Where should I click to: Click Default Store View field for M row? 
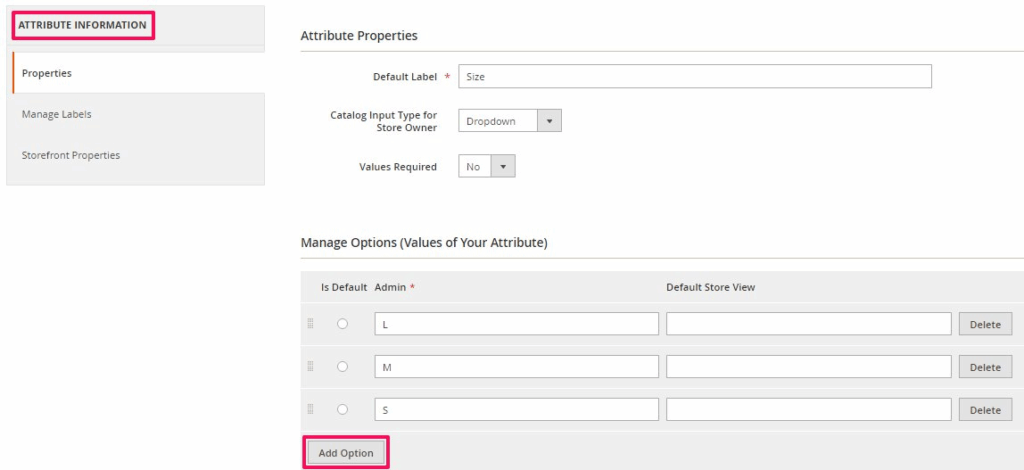point(808,367)
